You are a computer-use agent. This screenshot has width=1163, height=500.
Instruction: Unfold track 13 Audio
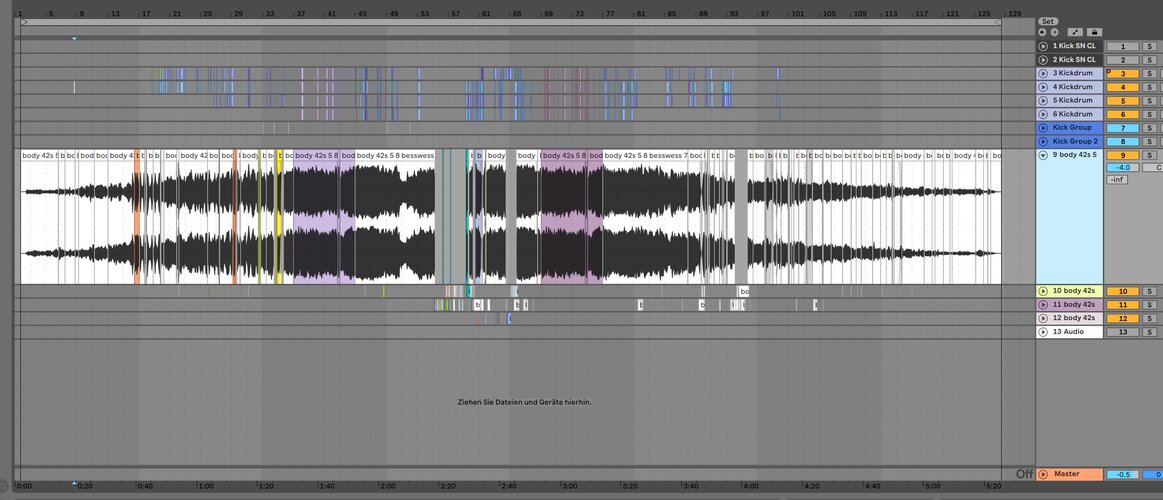(1043, 332)
